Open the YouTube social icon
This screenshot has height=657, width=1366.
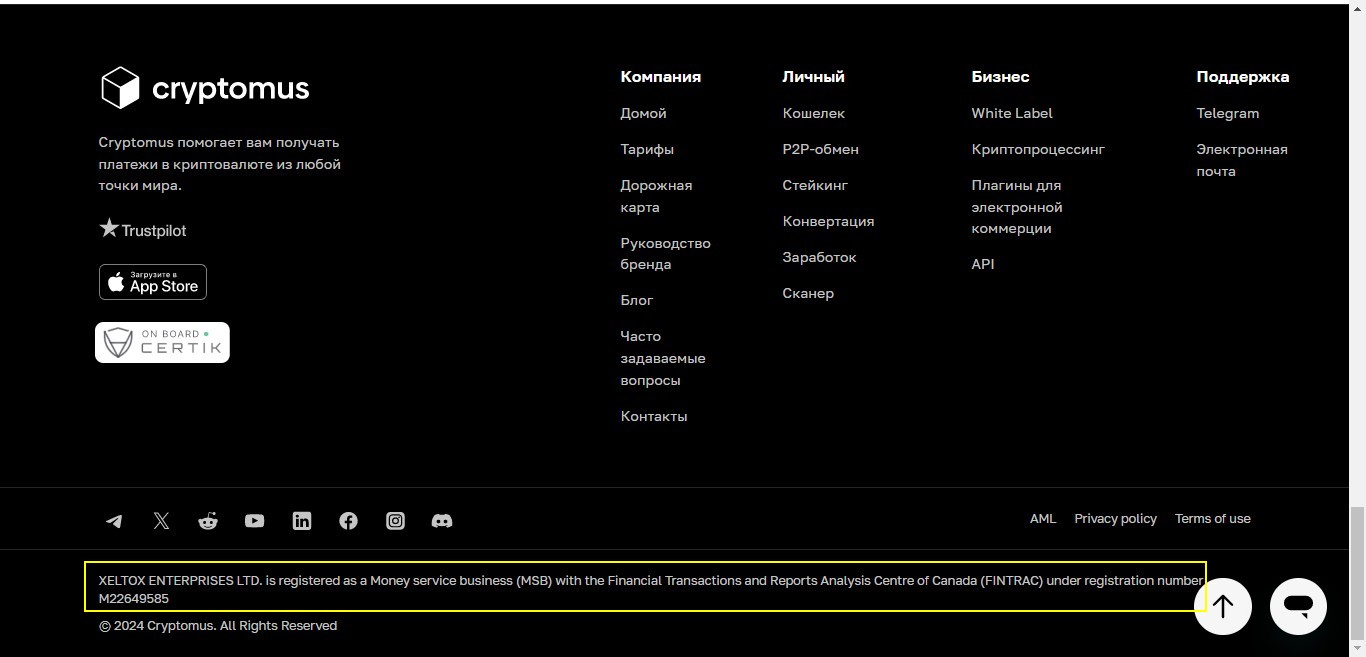(x=255, y=521)
